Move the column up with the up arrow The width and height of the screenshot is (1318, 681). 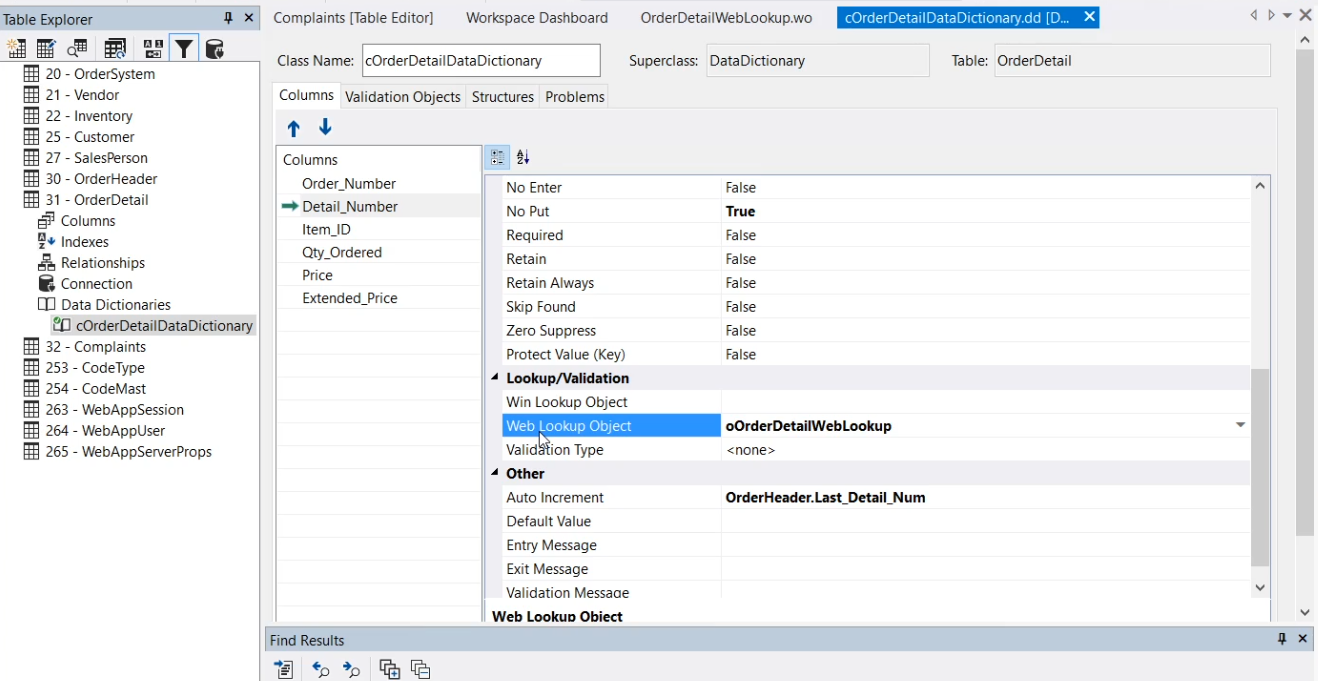click(x=293, y=128)
